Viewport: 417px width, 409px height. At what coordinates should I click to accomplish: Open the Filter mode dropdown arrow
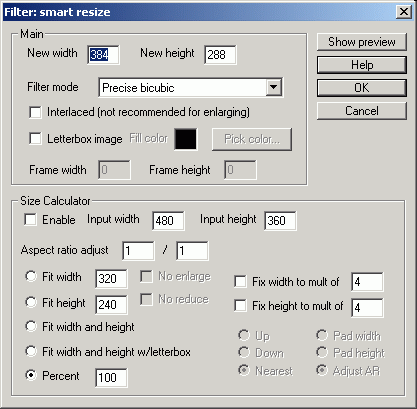point(273,88)
